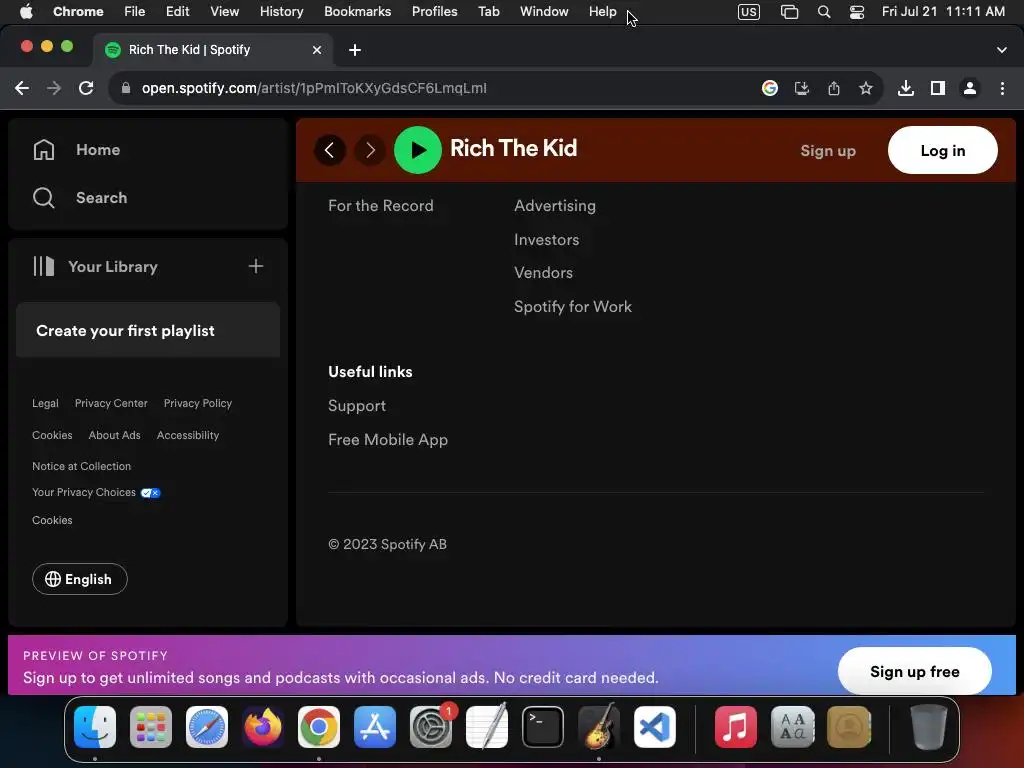This screenshot has width=1024, height=768.
Task: Open Visual Studio Code from the Dock
Action: 655,727
